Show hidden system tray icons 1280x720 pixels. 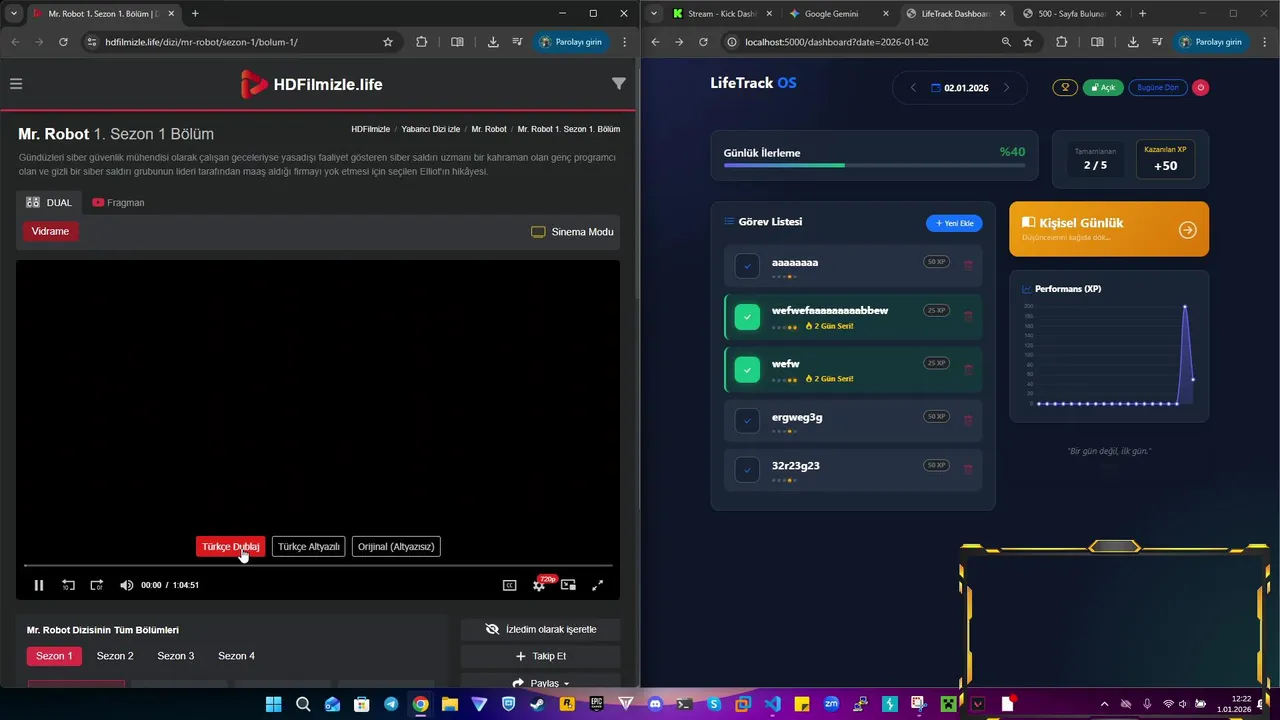point(1104,704)
